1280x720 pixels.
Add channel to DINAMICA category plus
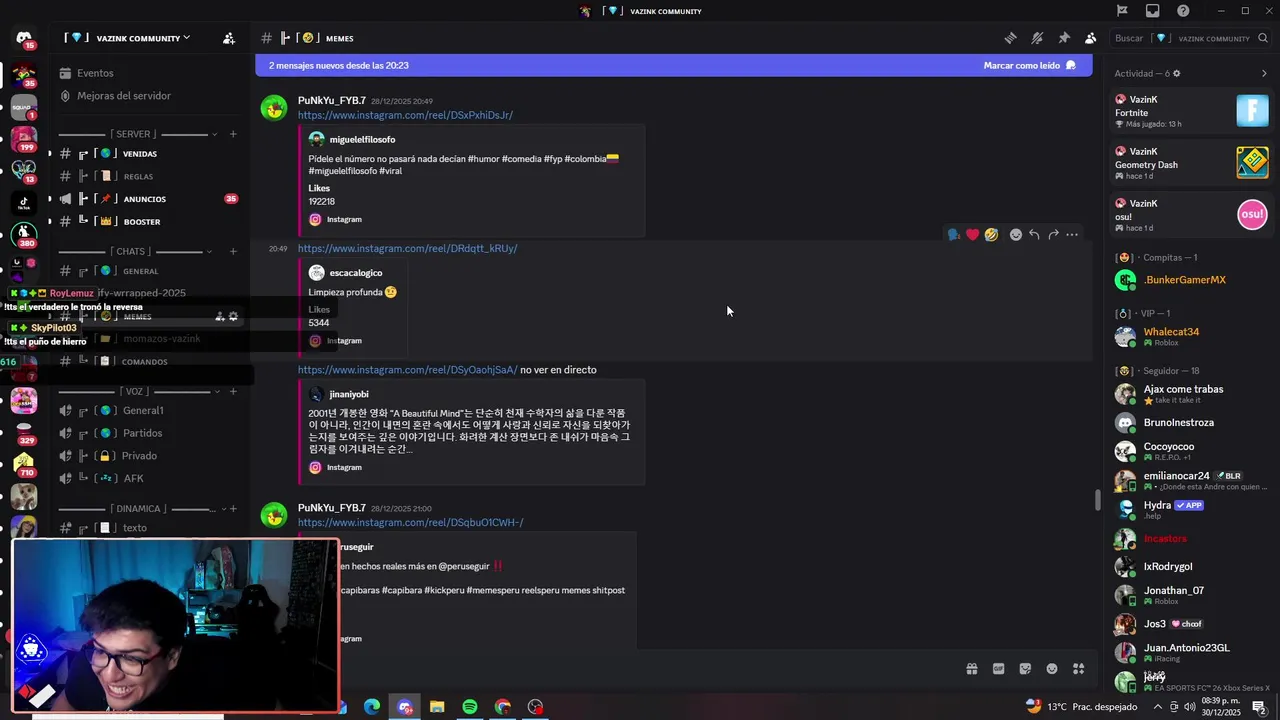point(233,508)
